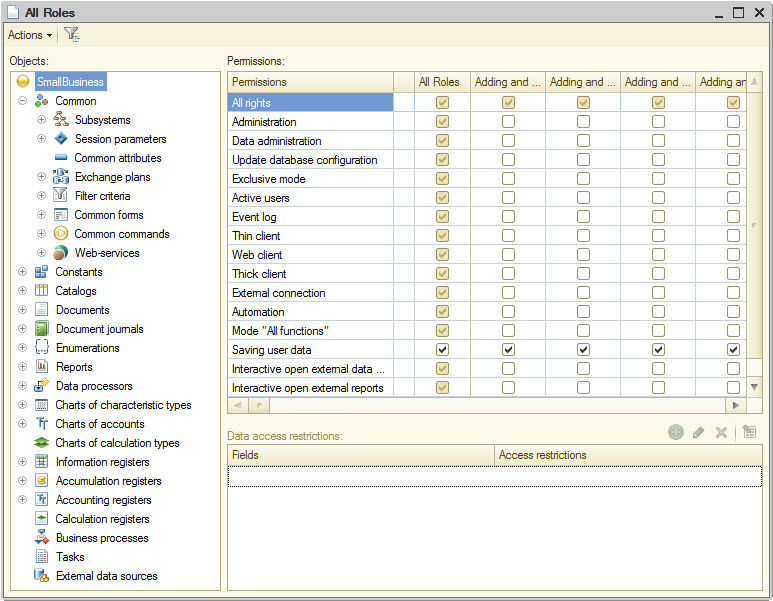773x601 pixels.
Task: Click the Catalogs icon
Action: pos(41,290)
